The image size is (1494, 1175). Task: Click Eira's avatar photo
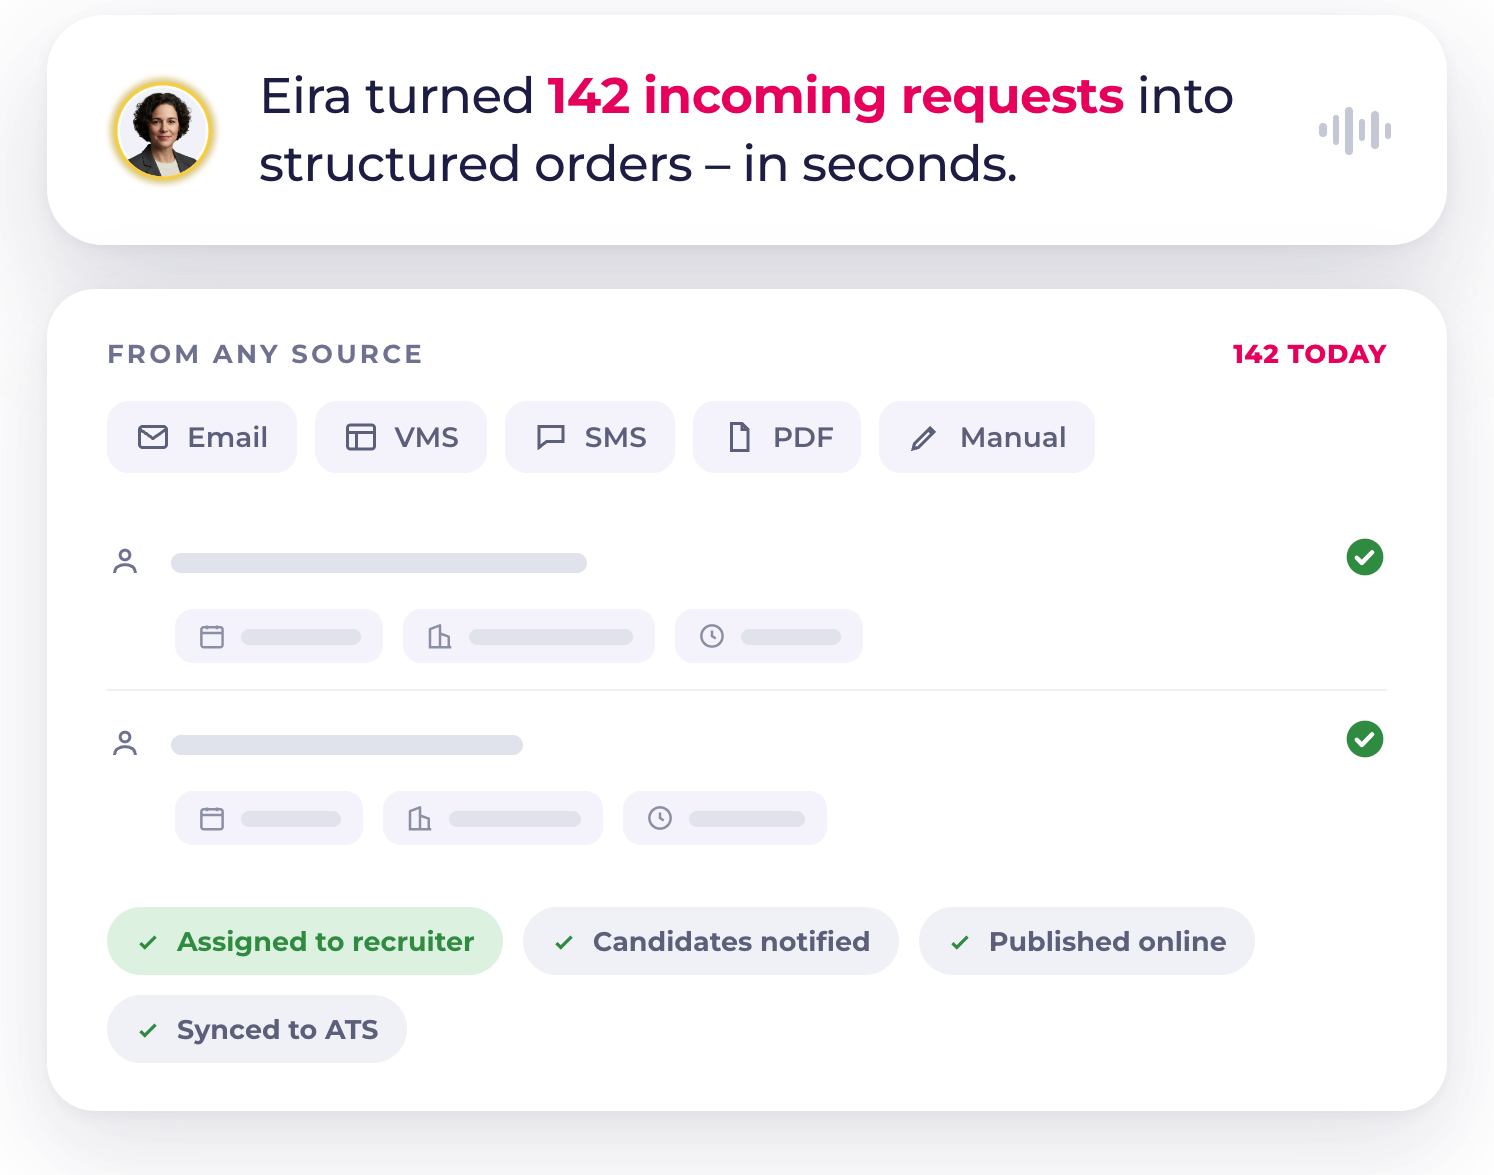(x=163, y=131)
